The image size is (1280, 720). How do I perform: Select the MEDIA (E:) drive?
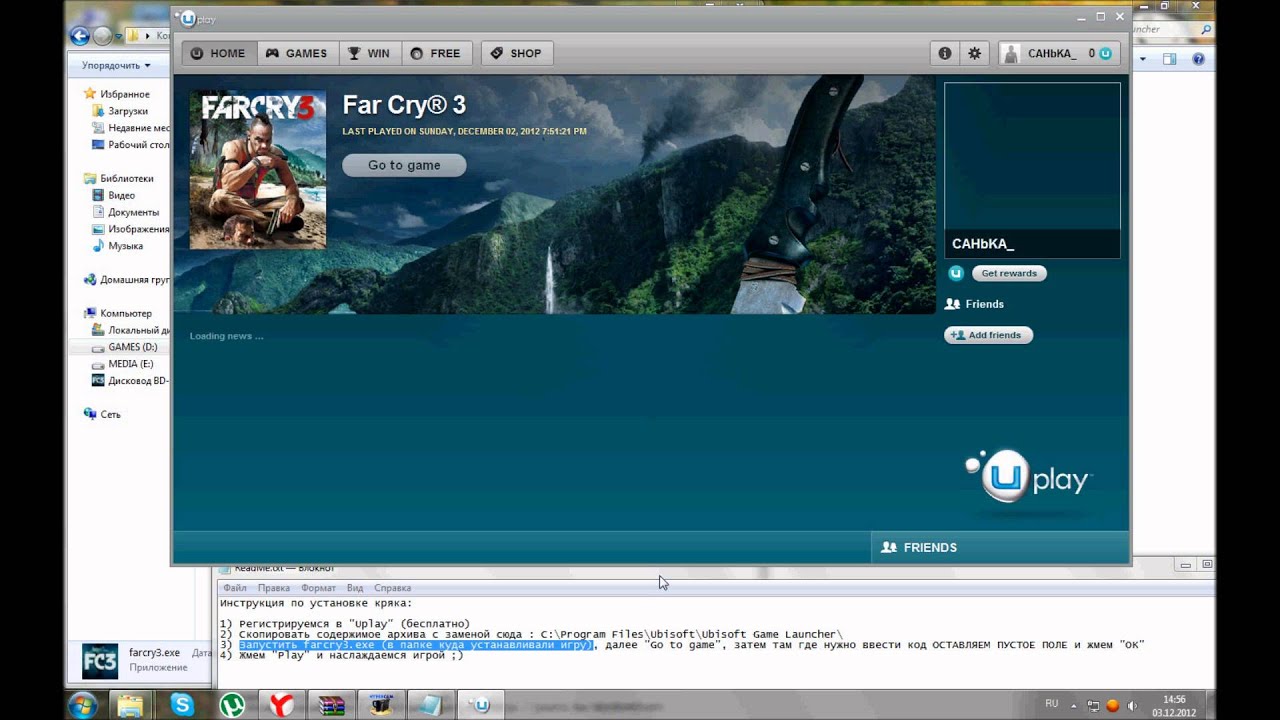122,364
